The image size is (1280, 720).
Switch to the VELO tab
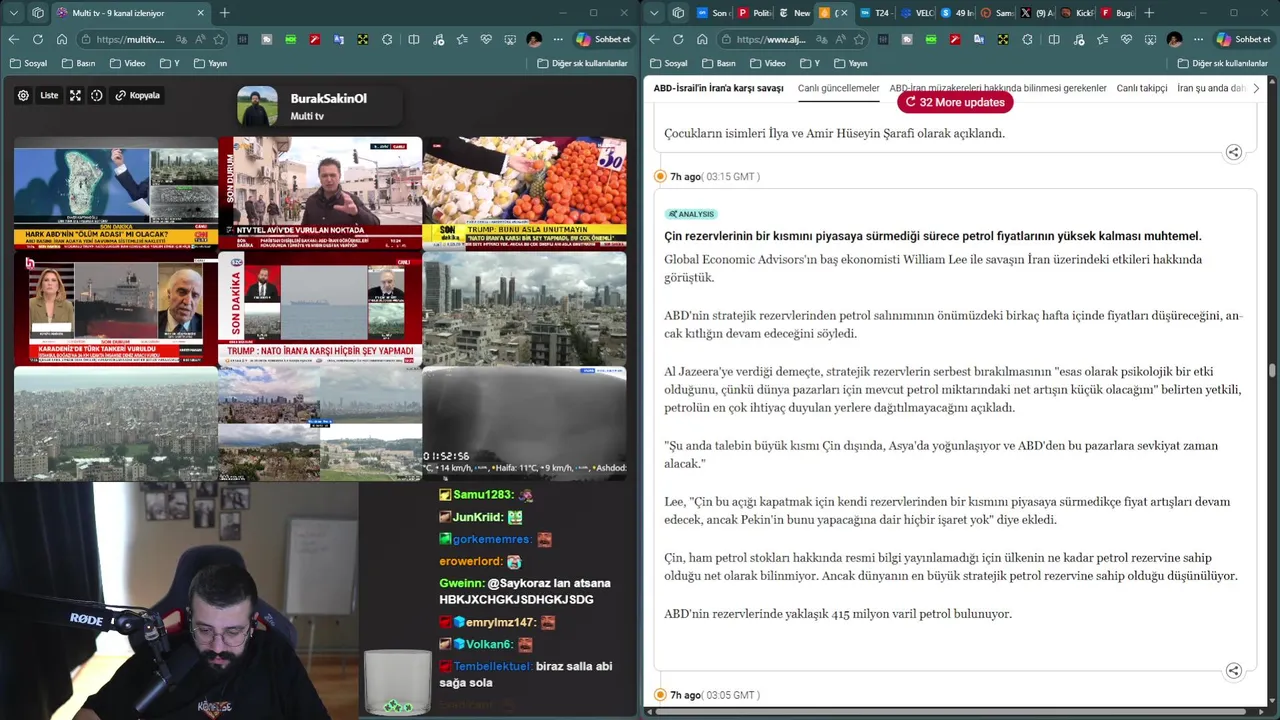point(916,13)
